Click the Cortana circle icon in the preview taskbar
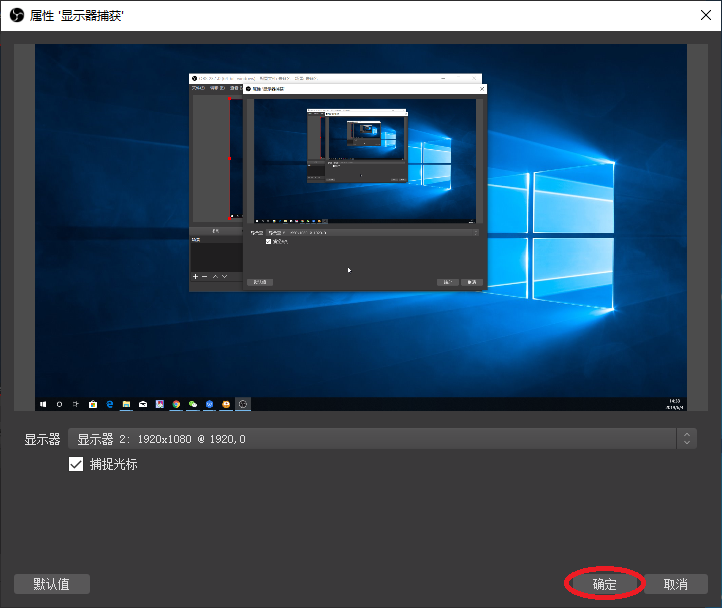This screenshot has width=722, height=608. (x=59, y=404)
